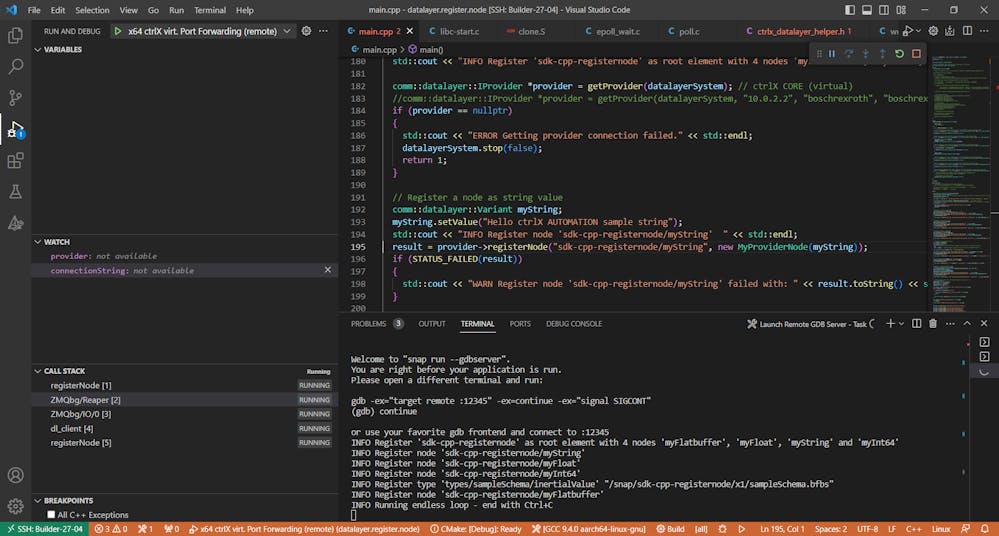Click the SSH: Builder-27-04 remote indicator

click(x=43, y=529)
